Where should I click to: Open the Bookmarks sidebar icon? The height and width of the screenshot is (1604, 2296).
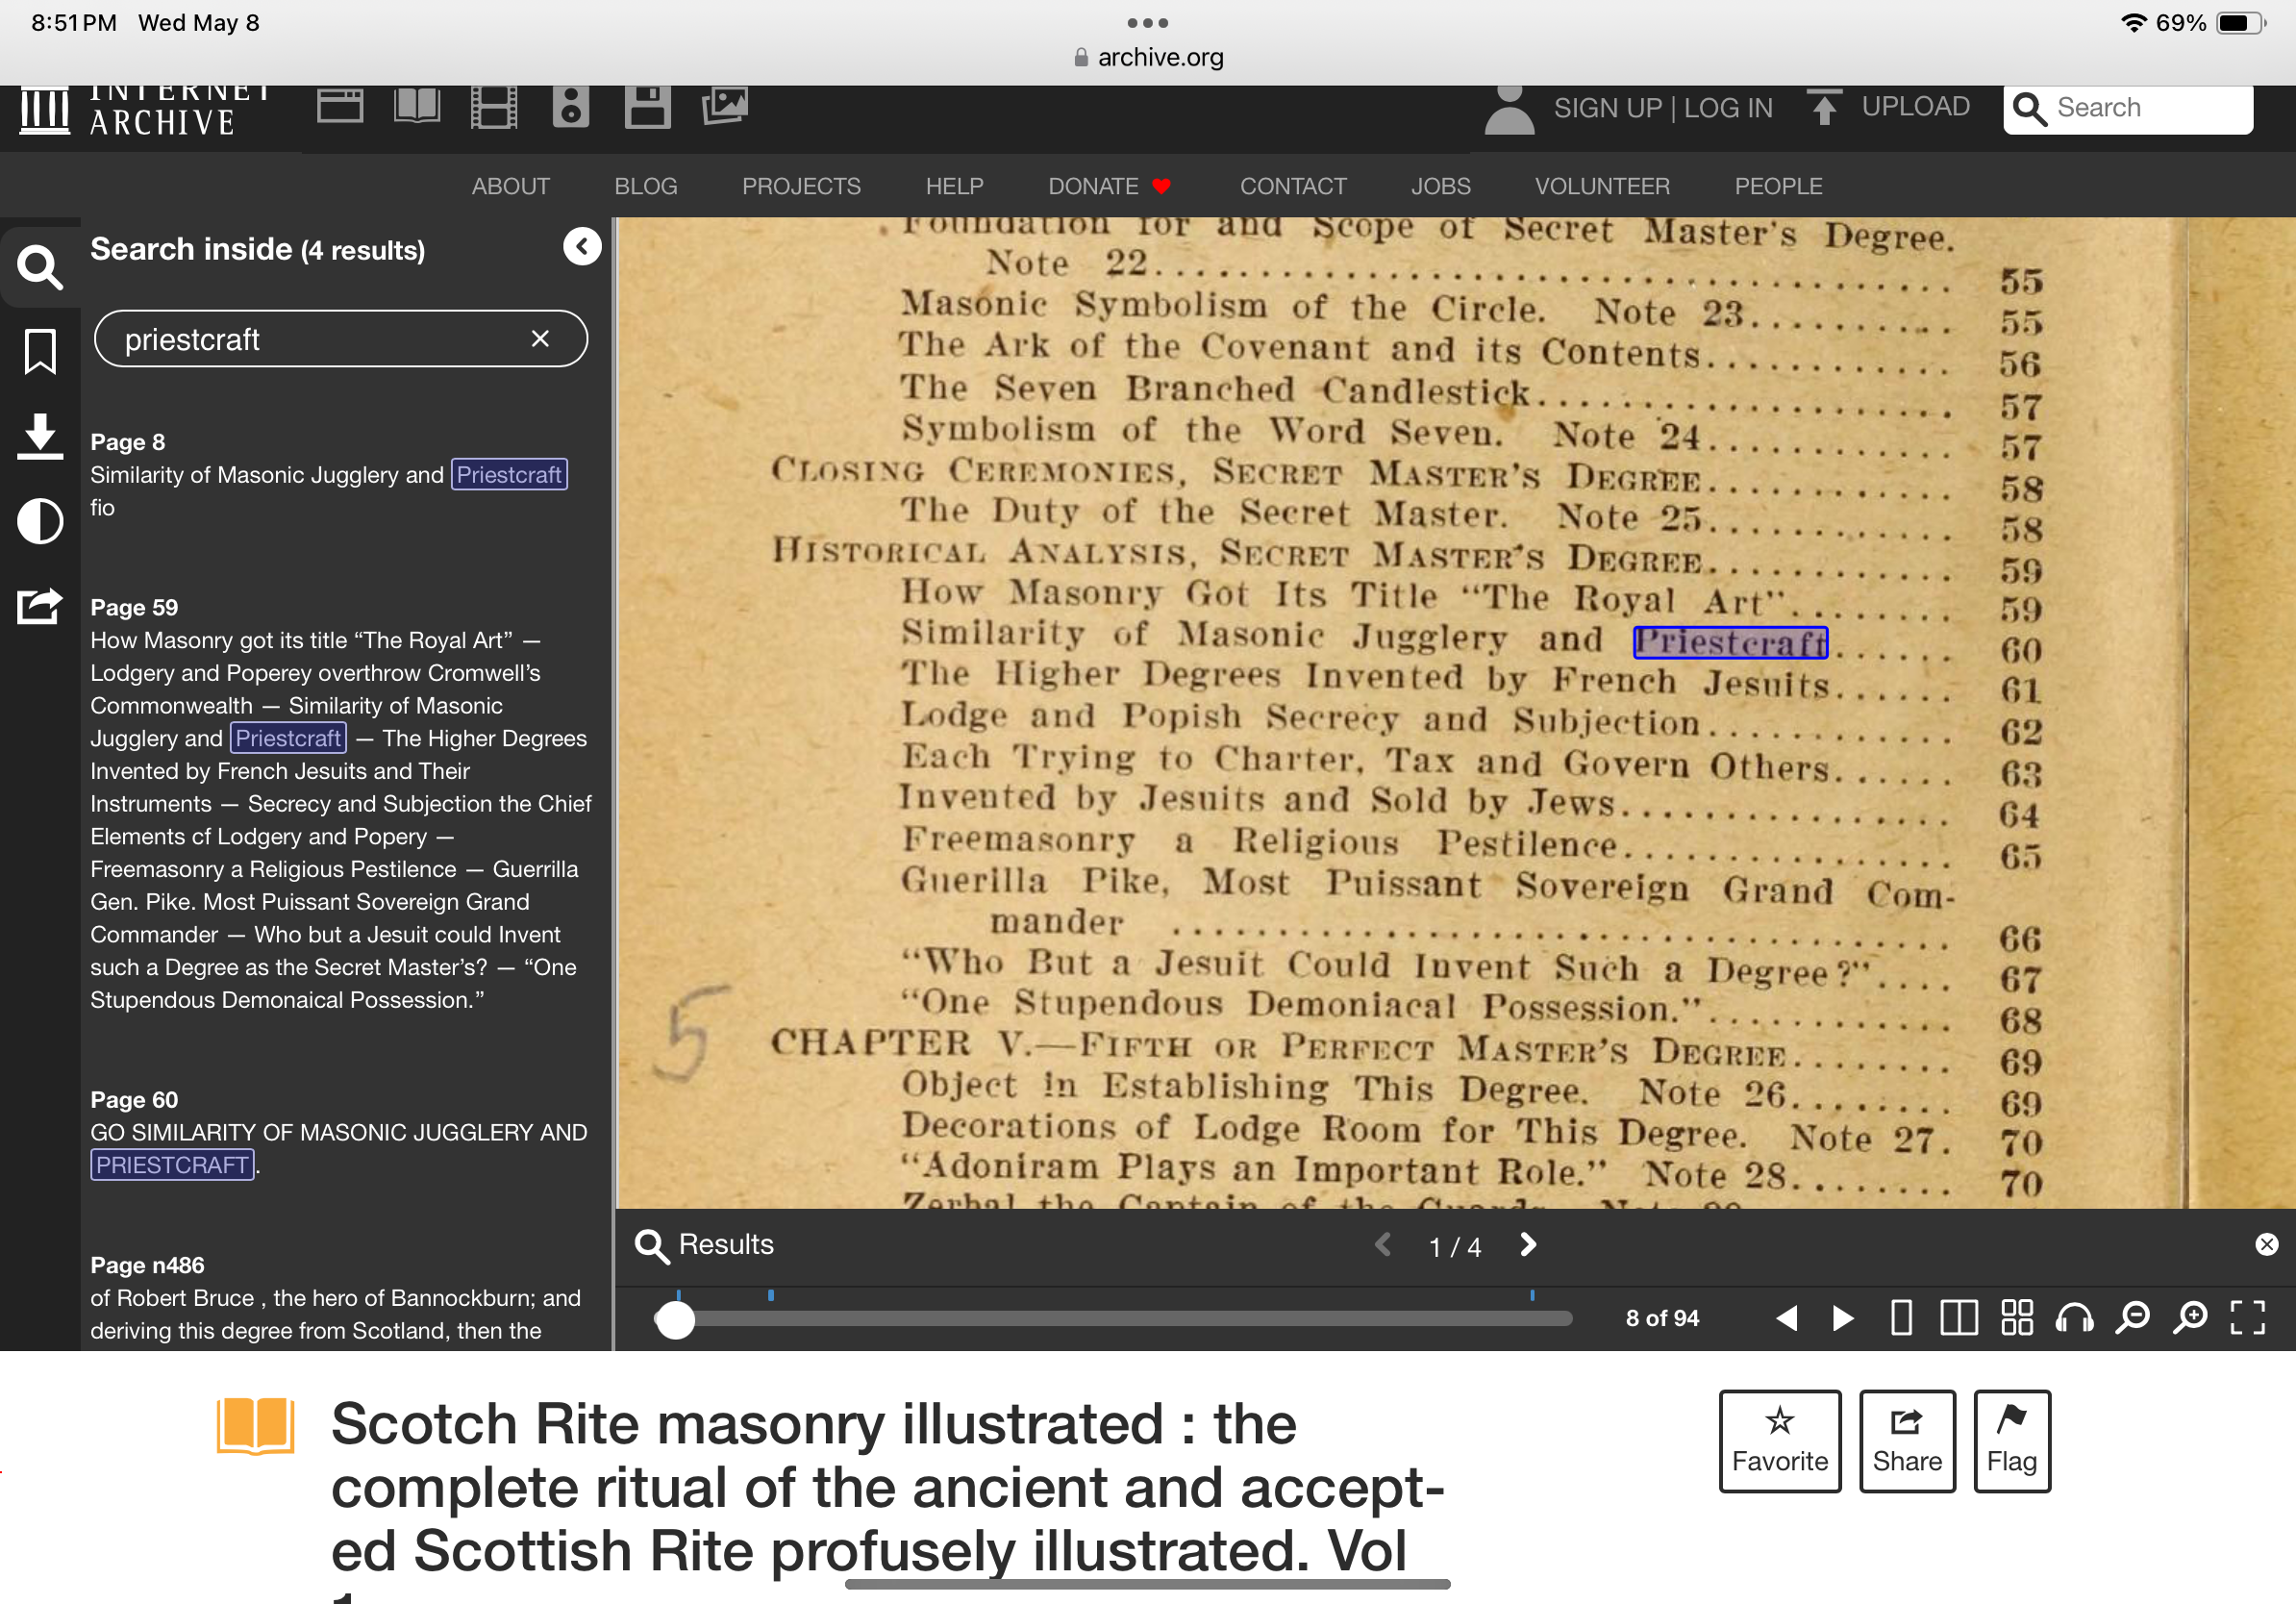click(40, 352)
